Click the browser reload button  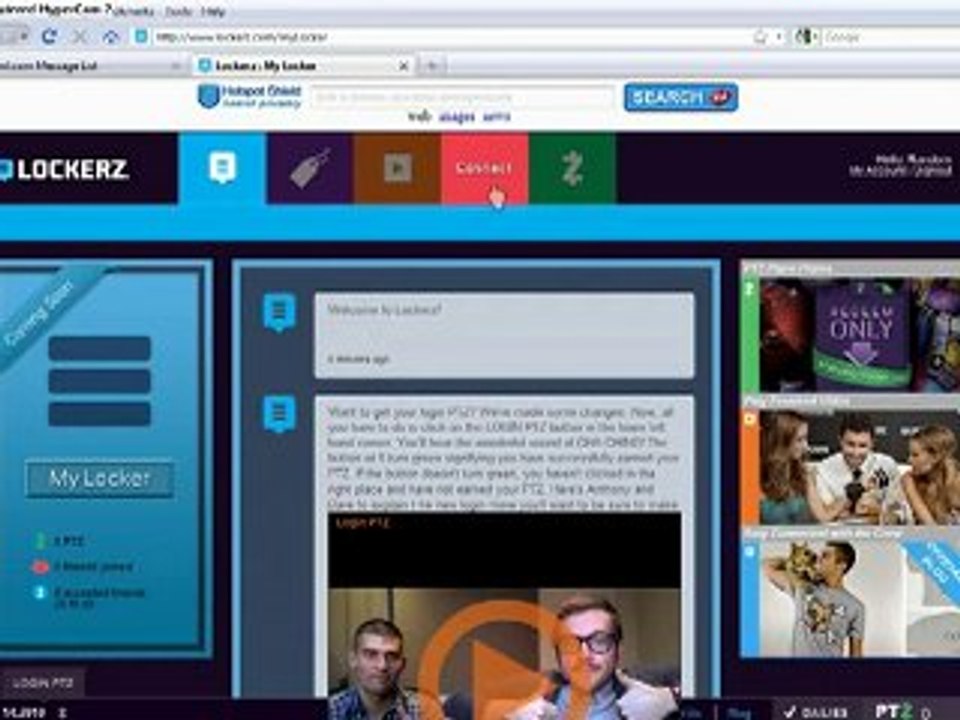point(50,37)
